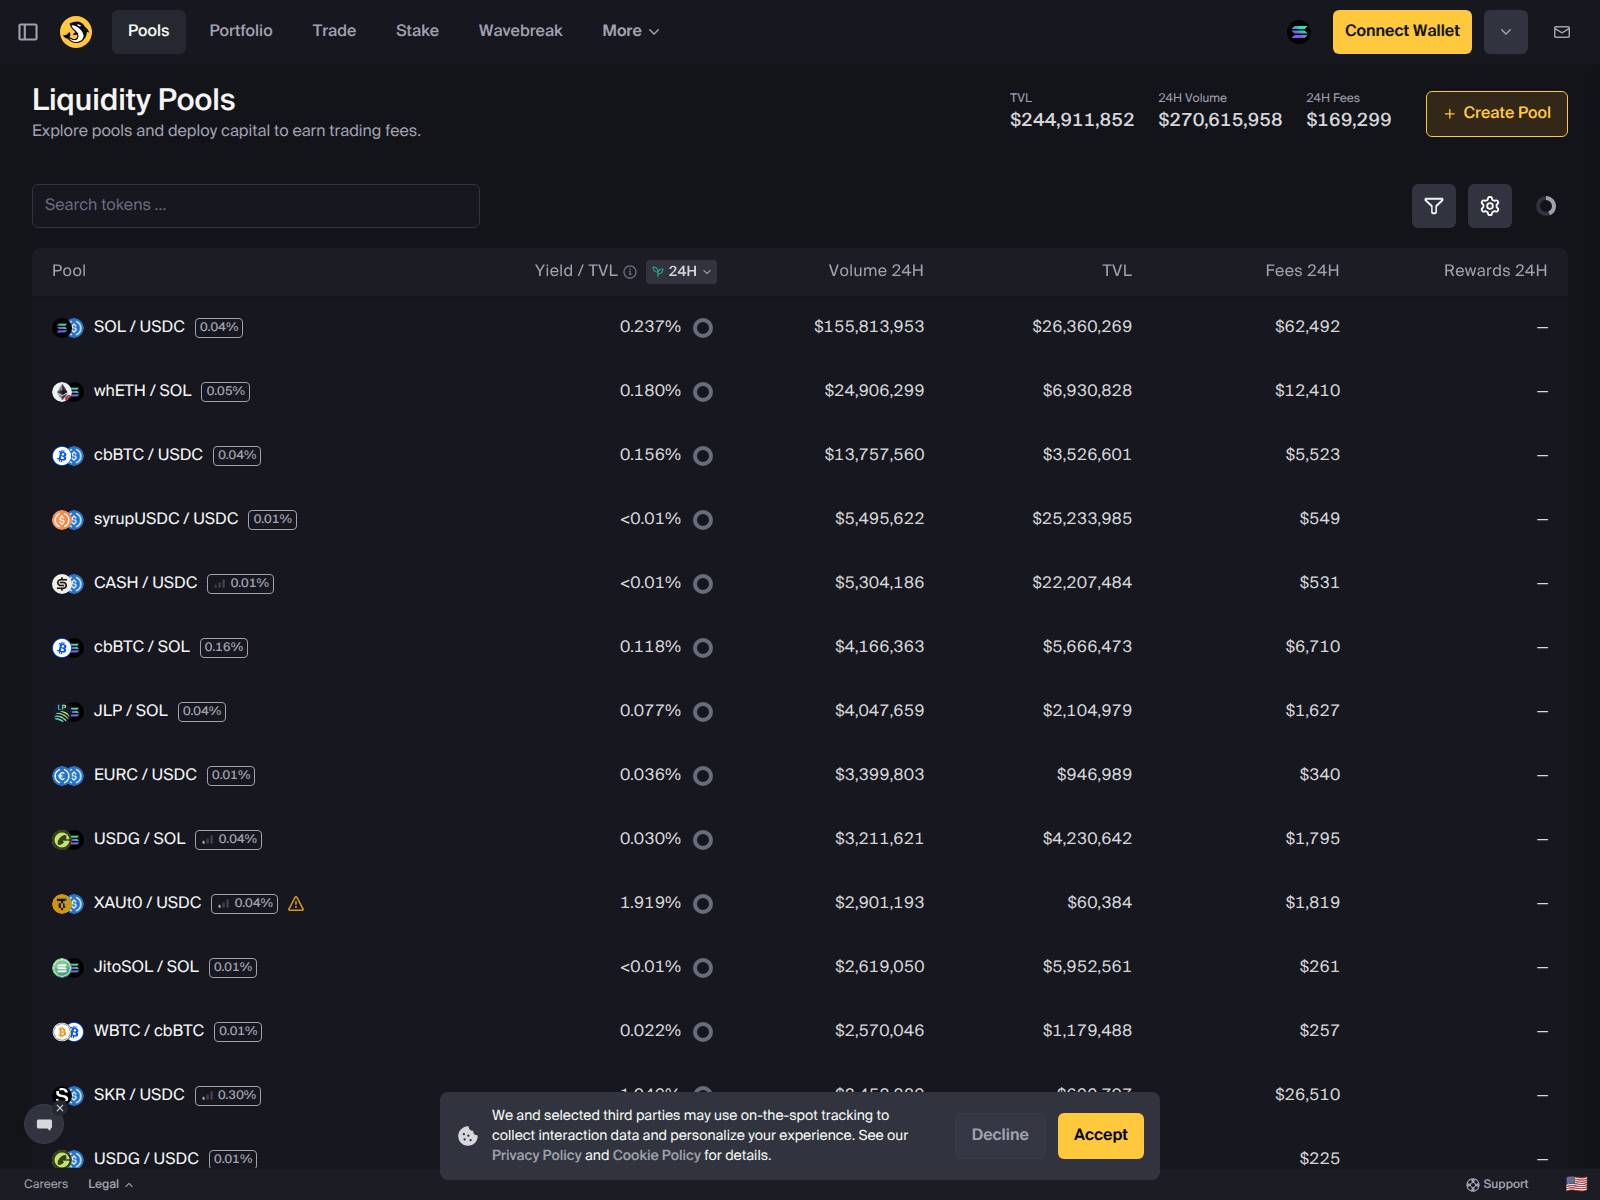Viewport: 1600px width, 1200px height.
Task: Click the total TVL $244,911,852 figure
Action: pos(1072,120)
